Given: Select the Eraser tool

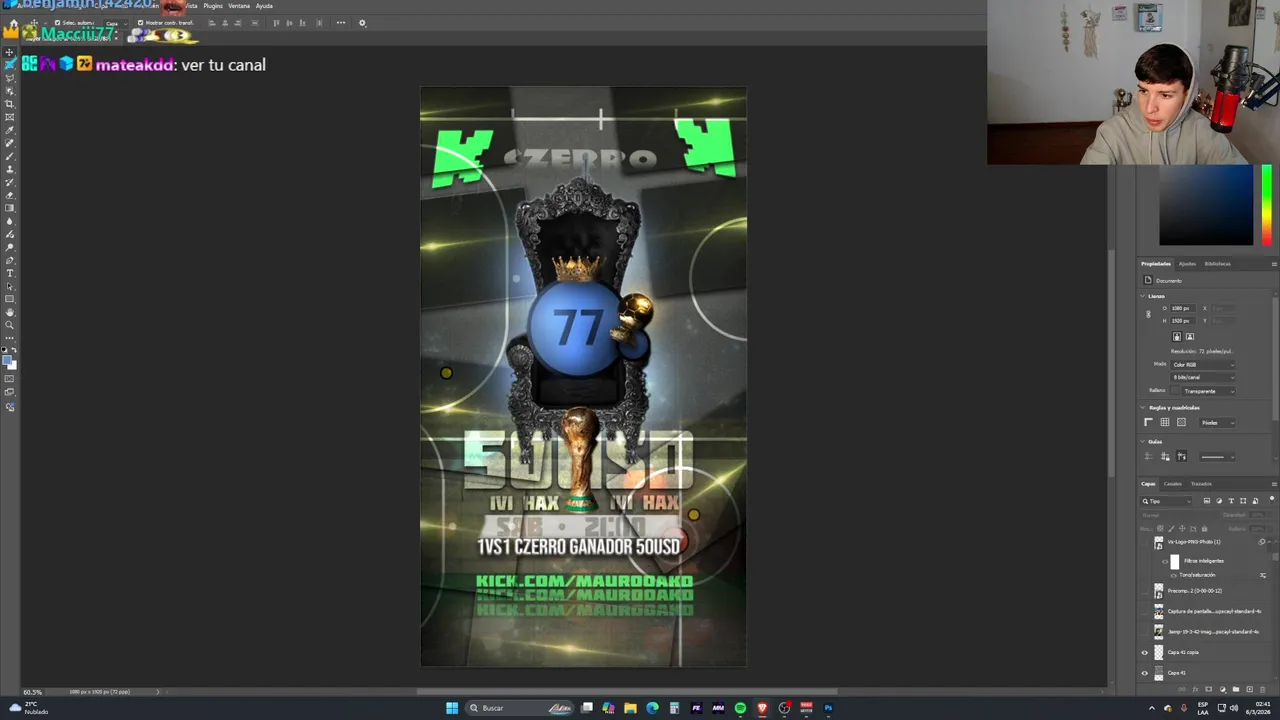Looking at the screenshot, I should (x=10, y=195).
